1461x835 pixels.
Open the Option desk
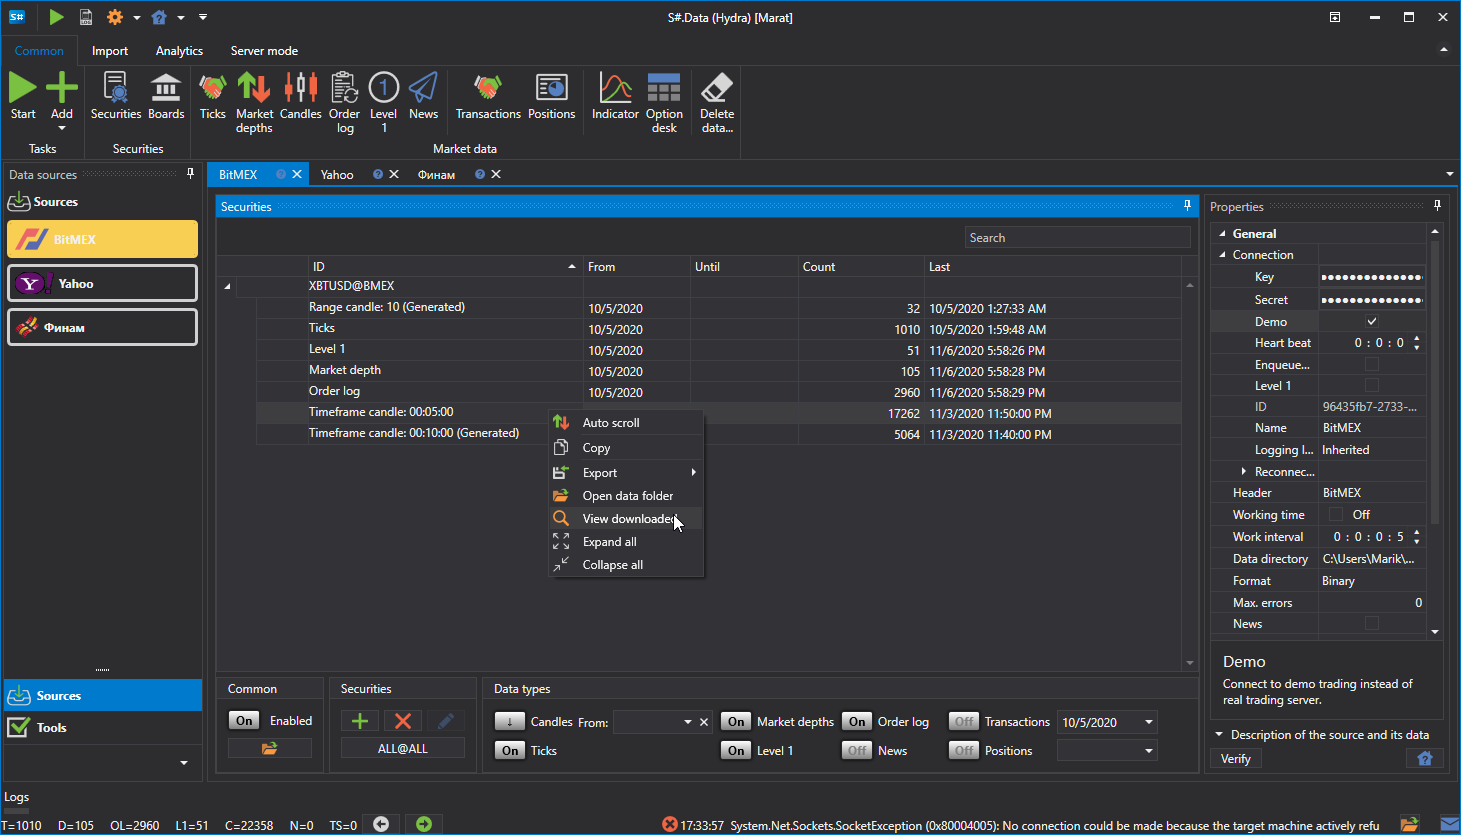[x=664, y=88]
